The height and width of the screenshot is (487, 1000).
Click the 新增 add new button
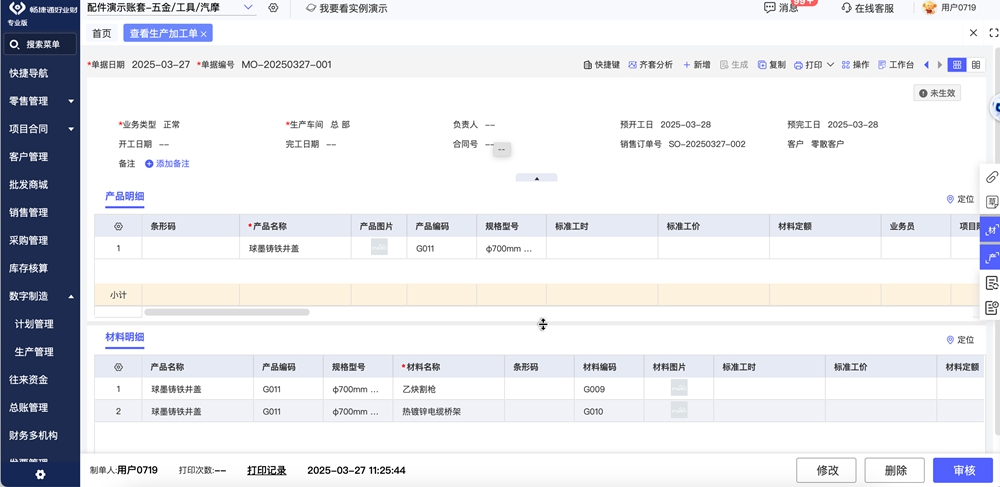click(x=696, y=65)
